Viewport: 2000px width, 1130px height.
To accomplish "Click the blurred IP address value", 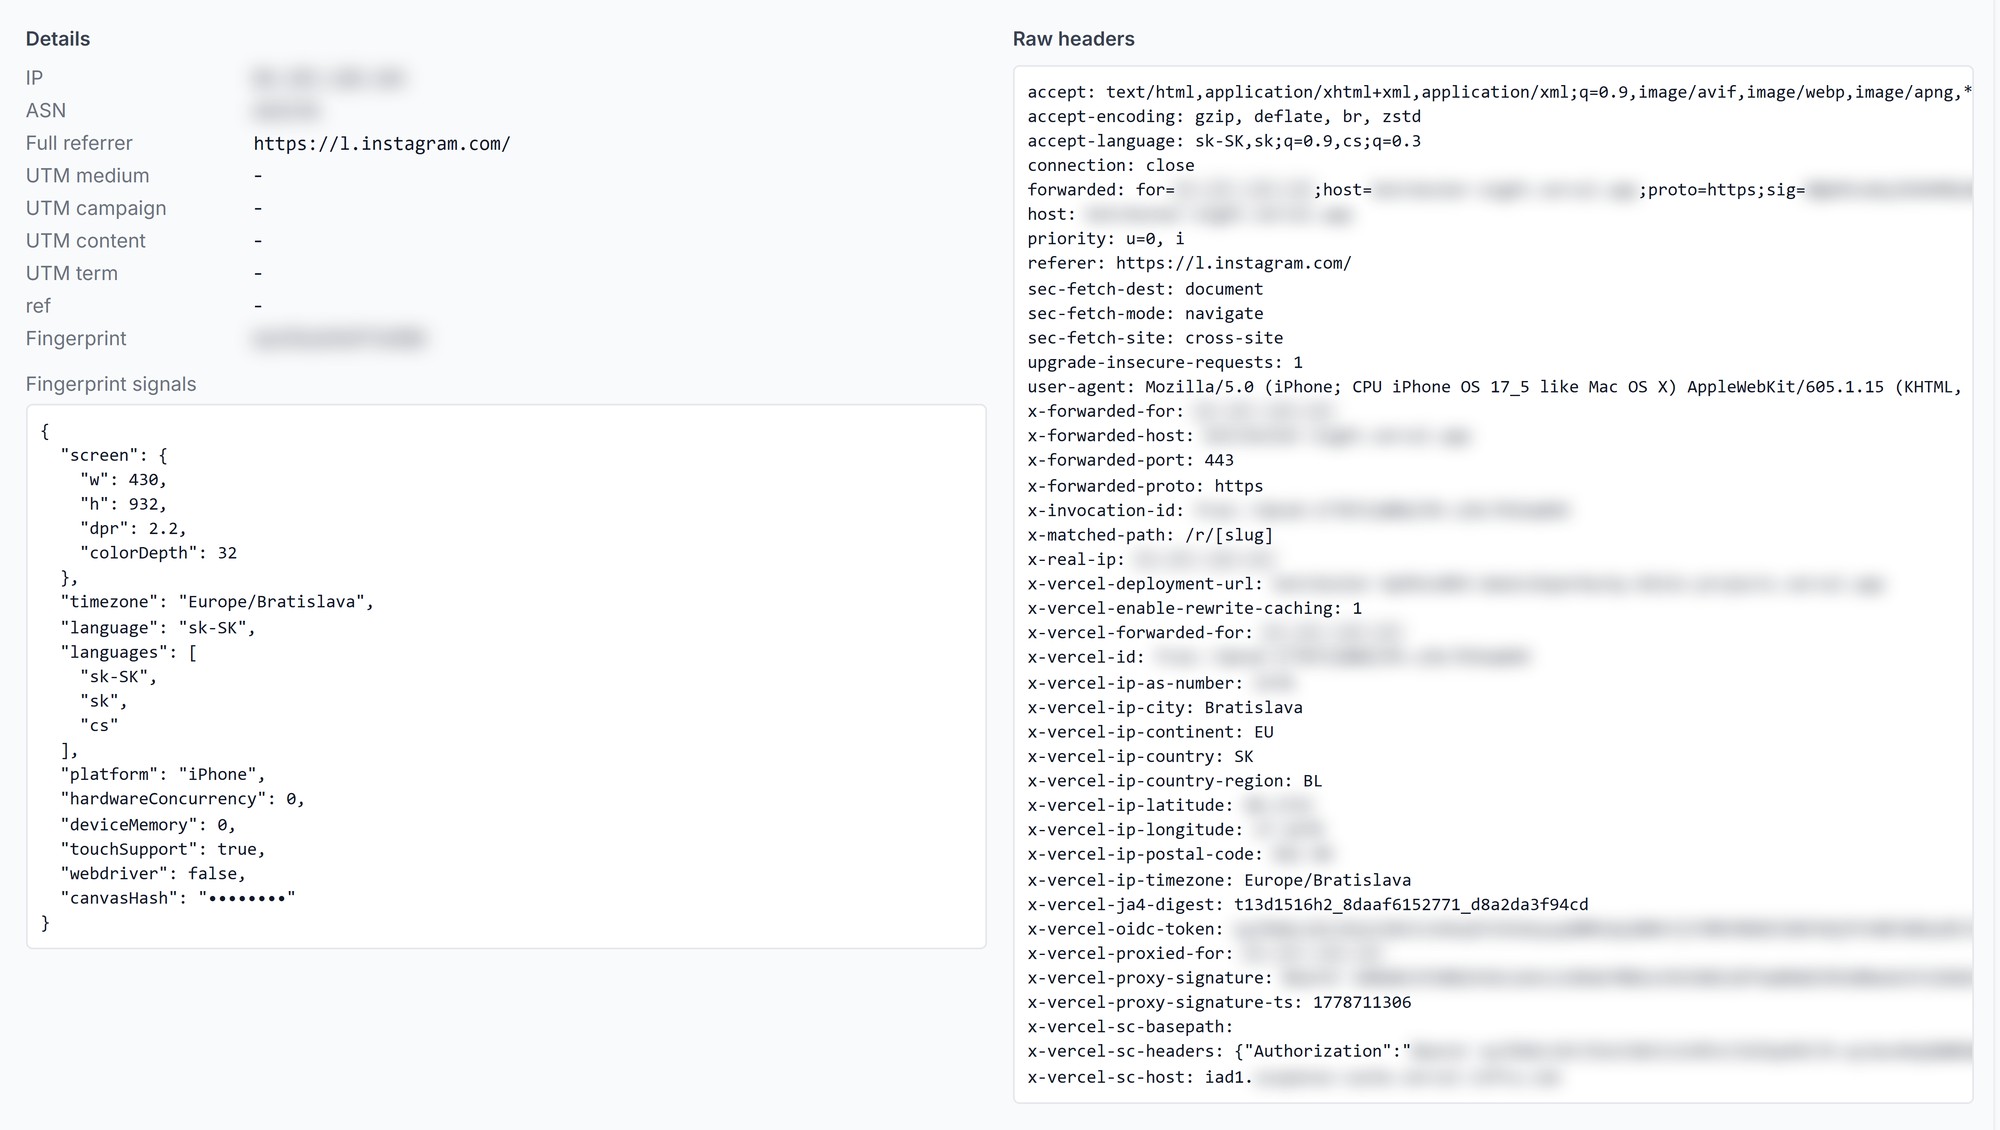I will [328, 78].
